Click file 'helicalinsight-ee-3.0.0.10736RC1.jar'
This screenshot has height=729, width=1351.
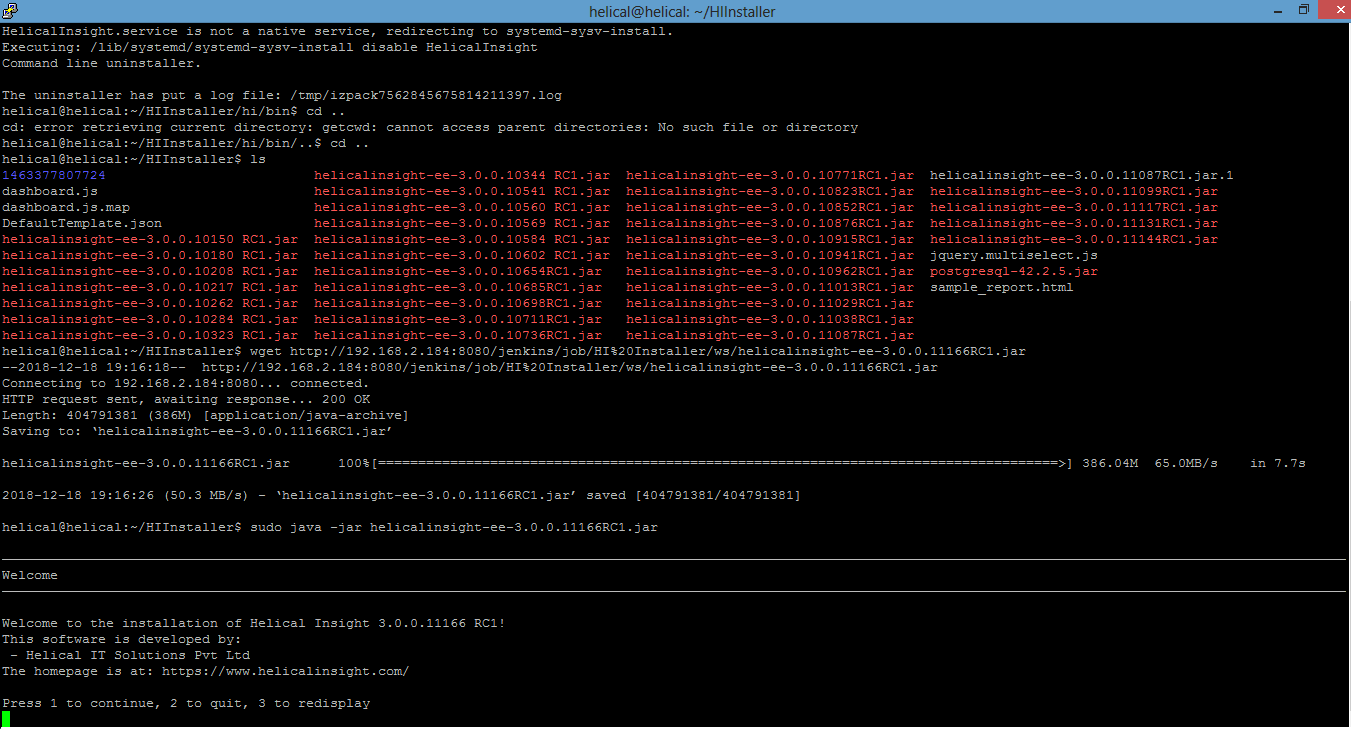[x=458, y=335]
